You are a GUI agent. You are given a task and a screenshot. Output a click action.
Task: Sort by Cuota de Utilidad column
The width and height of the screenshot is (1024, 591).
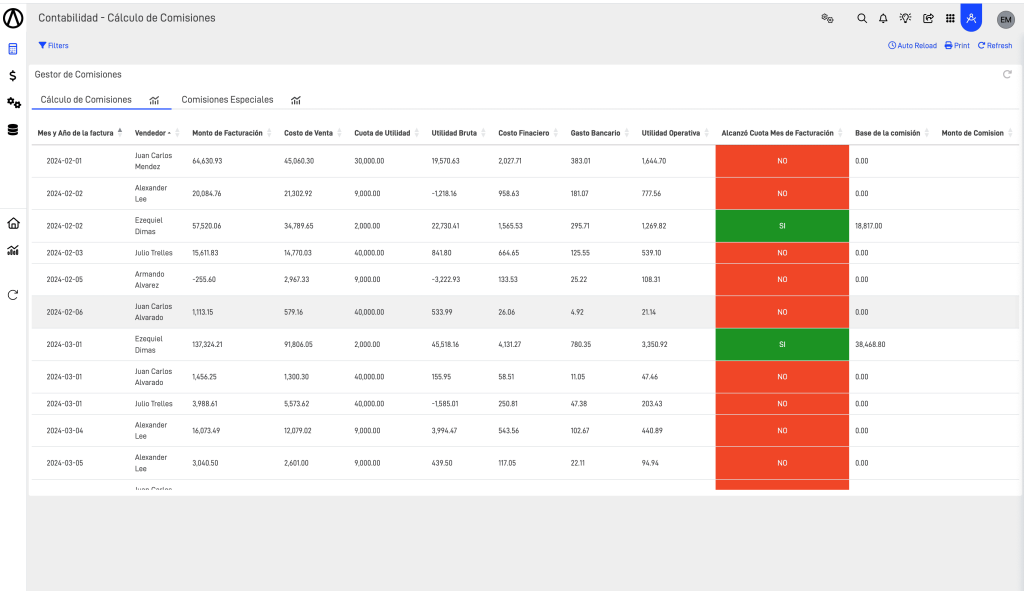pos(382,133)
